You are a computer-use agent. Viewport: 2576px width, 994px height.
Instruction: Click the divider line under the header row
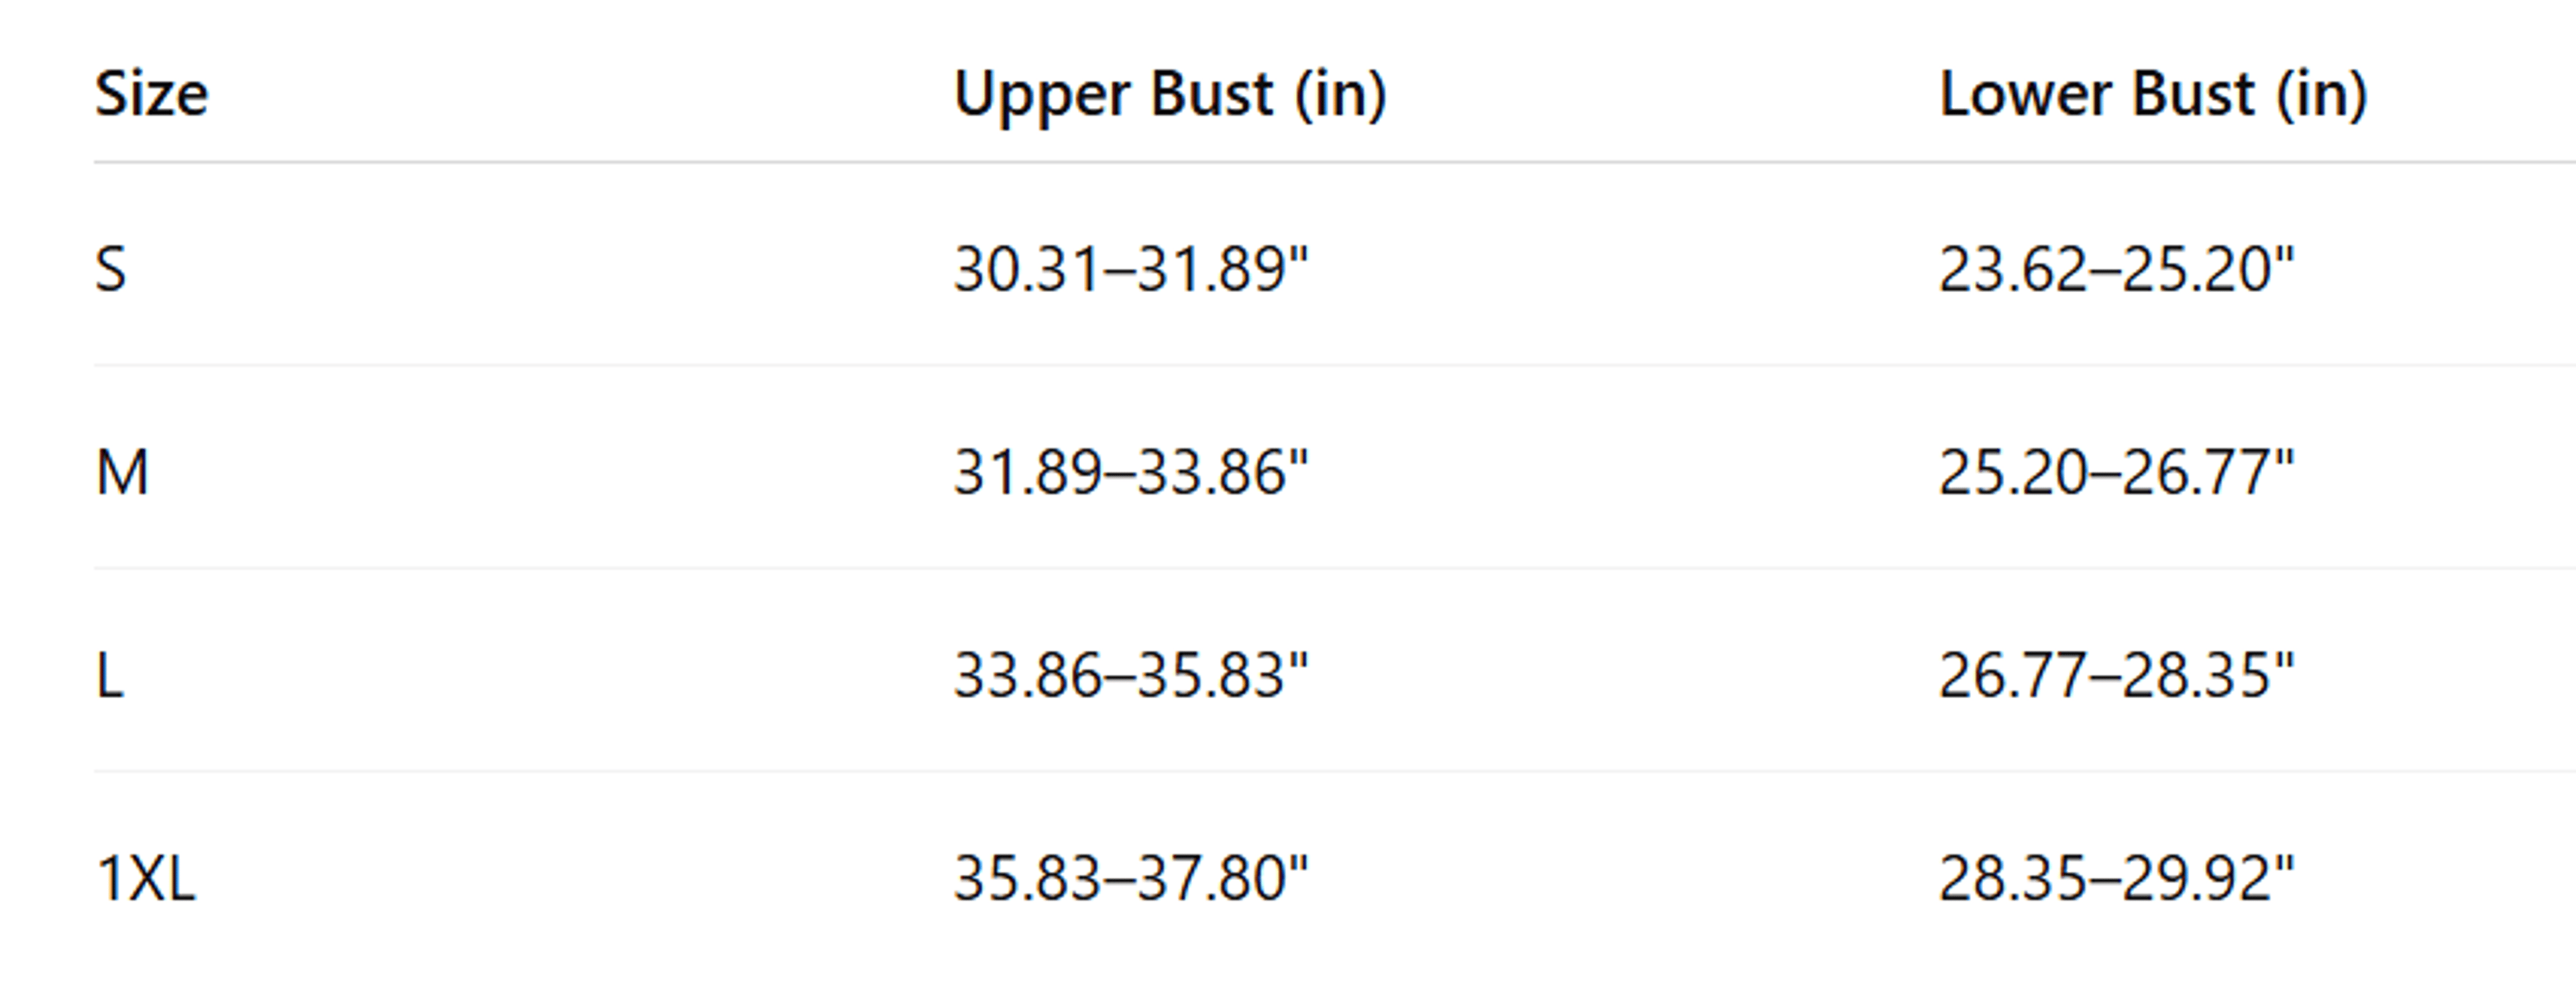pos(1335,161)
